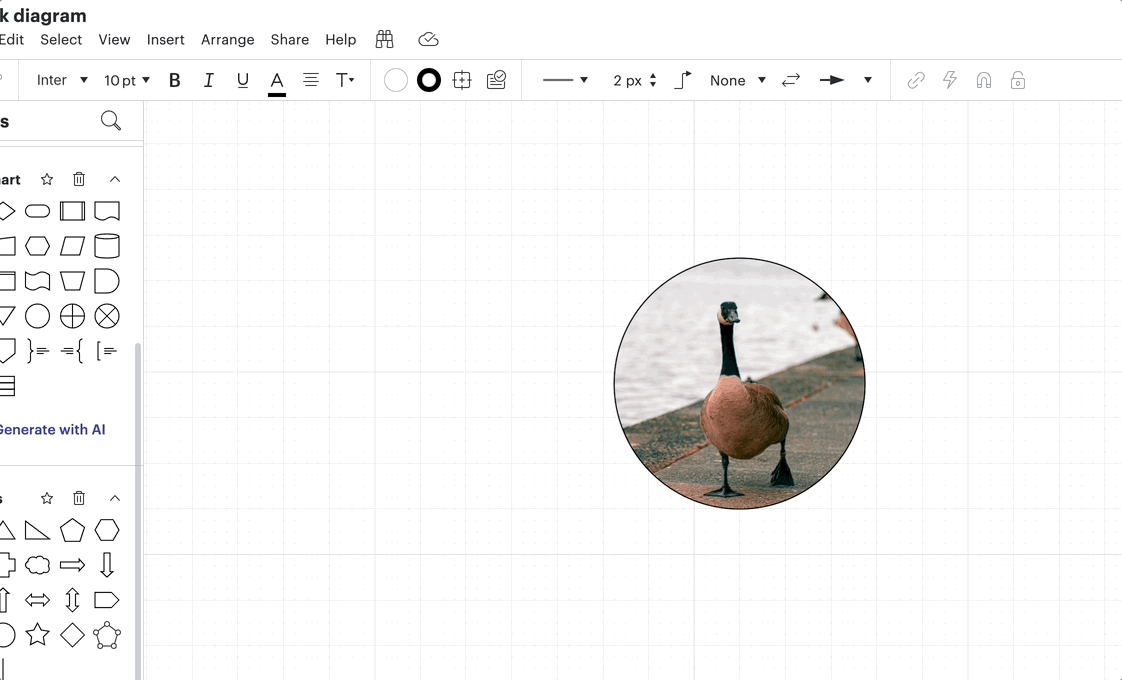The image size is (1122, 680).
Task: Select the pentagon shape
Action: [x=72, y=530]
